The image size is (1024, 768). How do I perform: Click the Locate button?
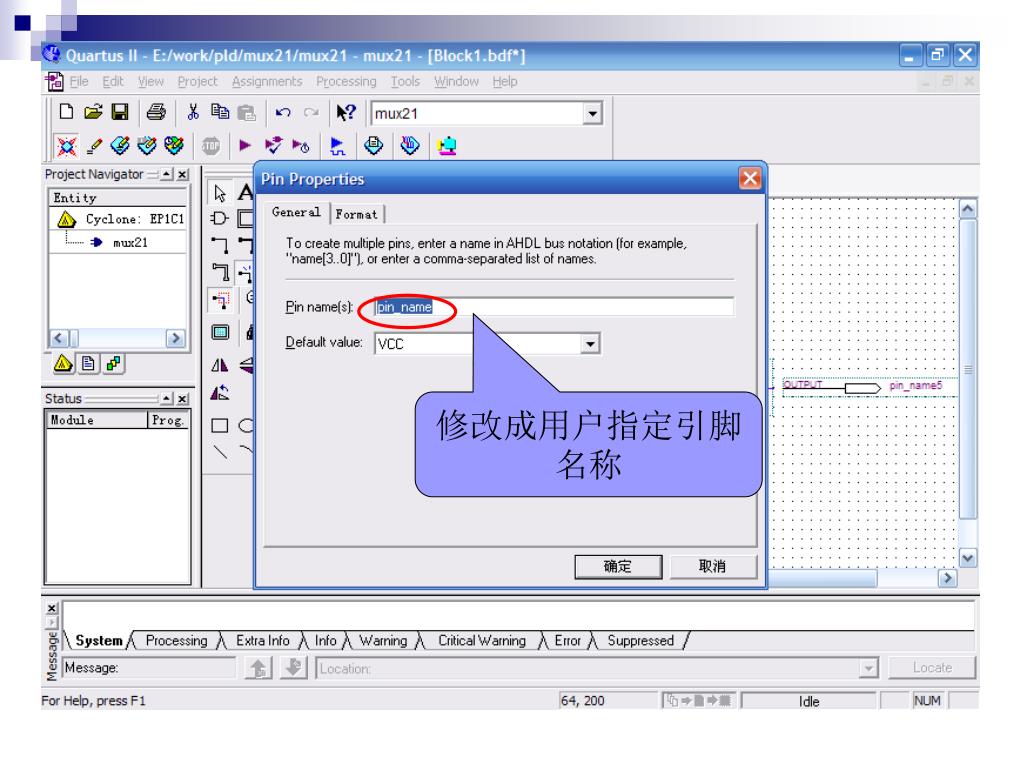point(932,667)
